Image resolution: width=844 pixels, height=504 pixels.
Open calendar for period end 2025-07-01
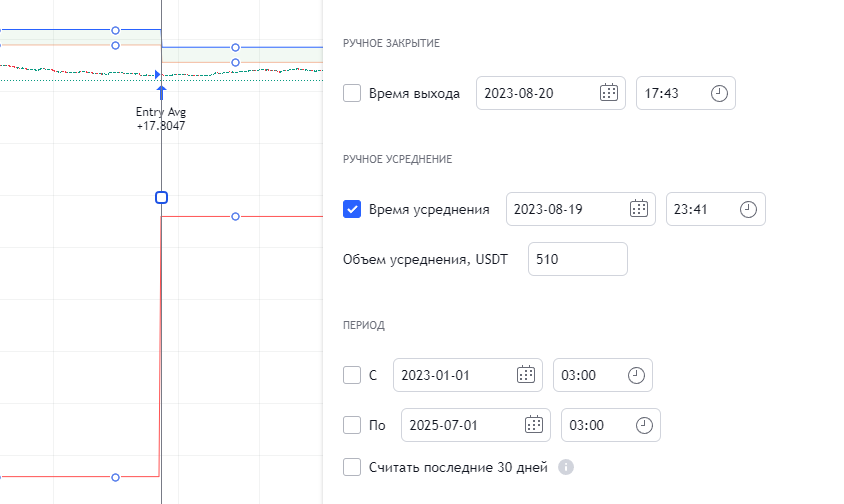[533, 425]
